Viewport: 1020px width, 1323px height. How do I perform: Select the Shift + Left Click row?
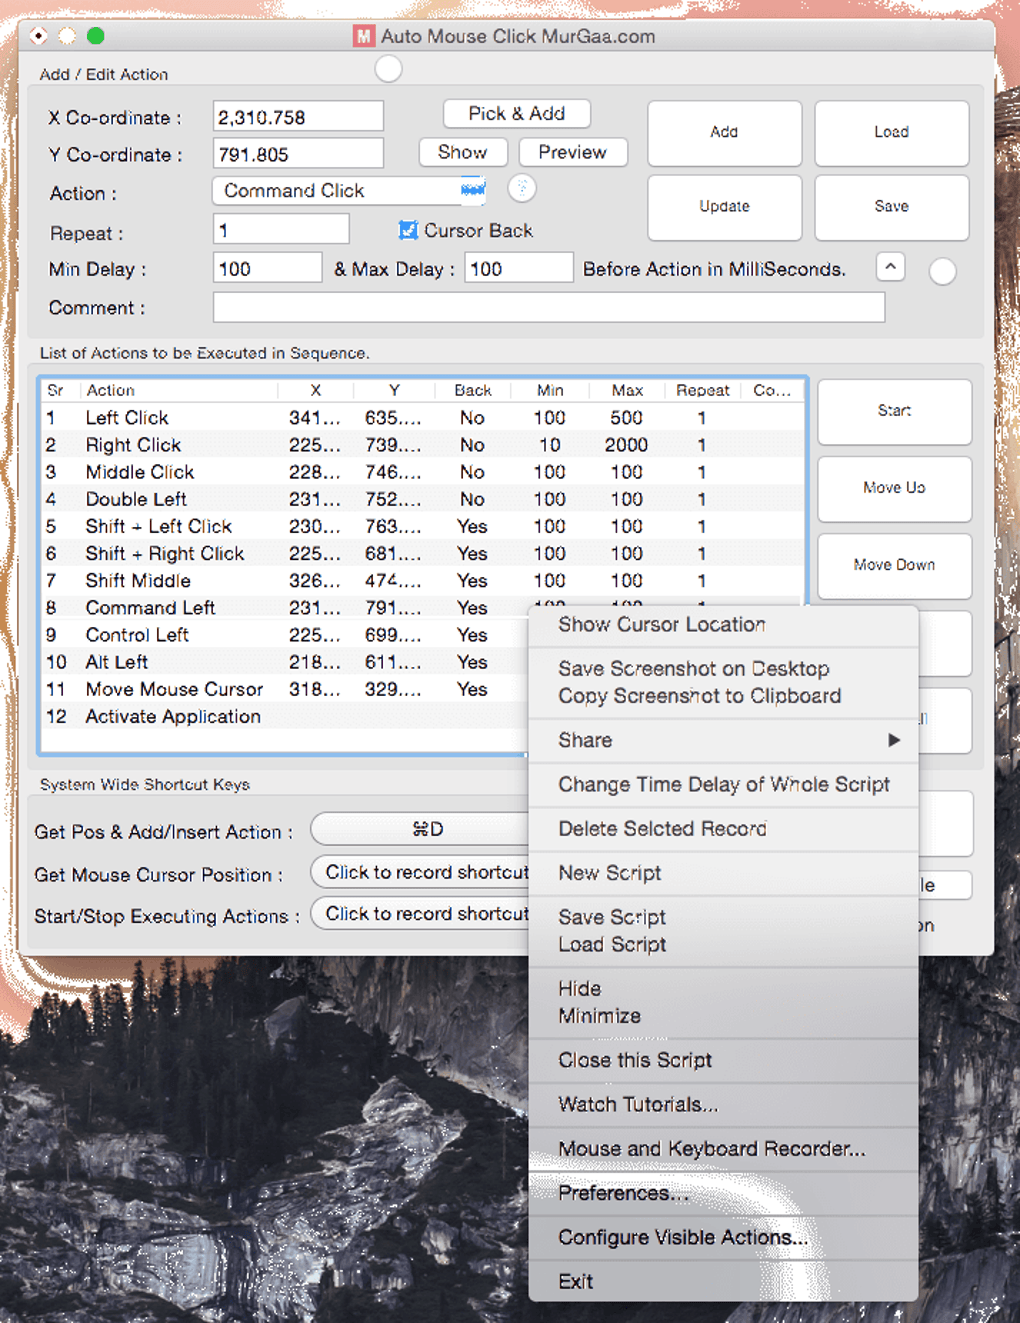[x=422, y=526]
